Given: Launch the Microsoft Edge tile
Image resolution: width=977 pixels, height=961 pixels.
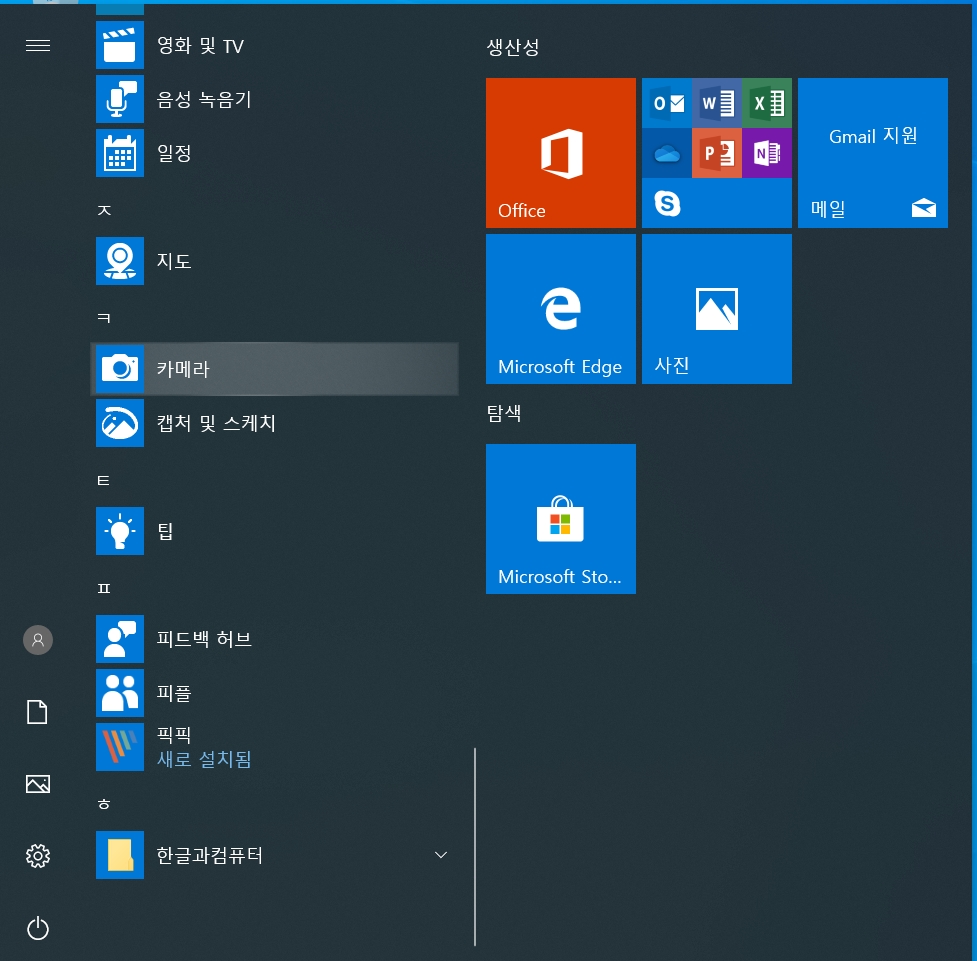Looking at the screenshot, I should pyautogui.click(x=561, y=309).
